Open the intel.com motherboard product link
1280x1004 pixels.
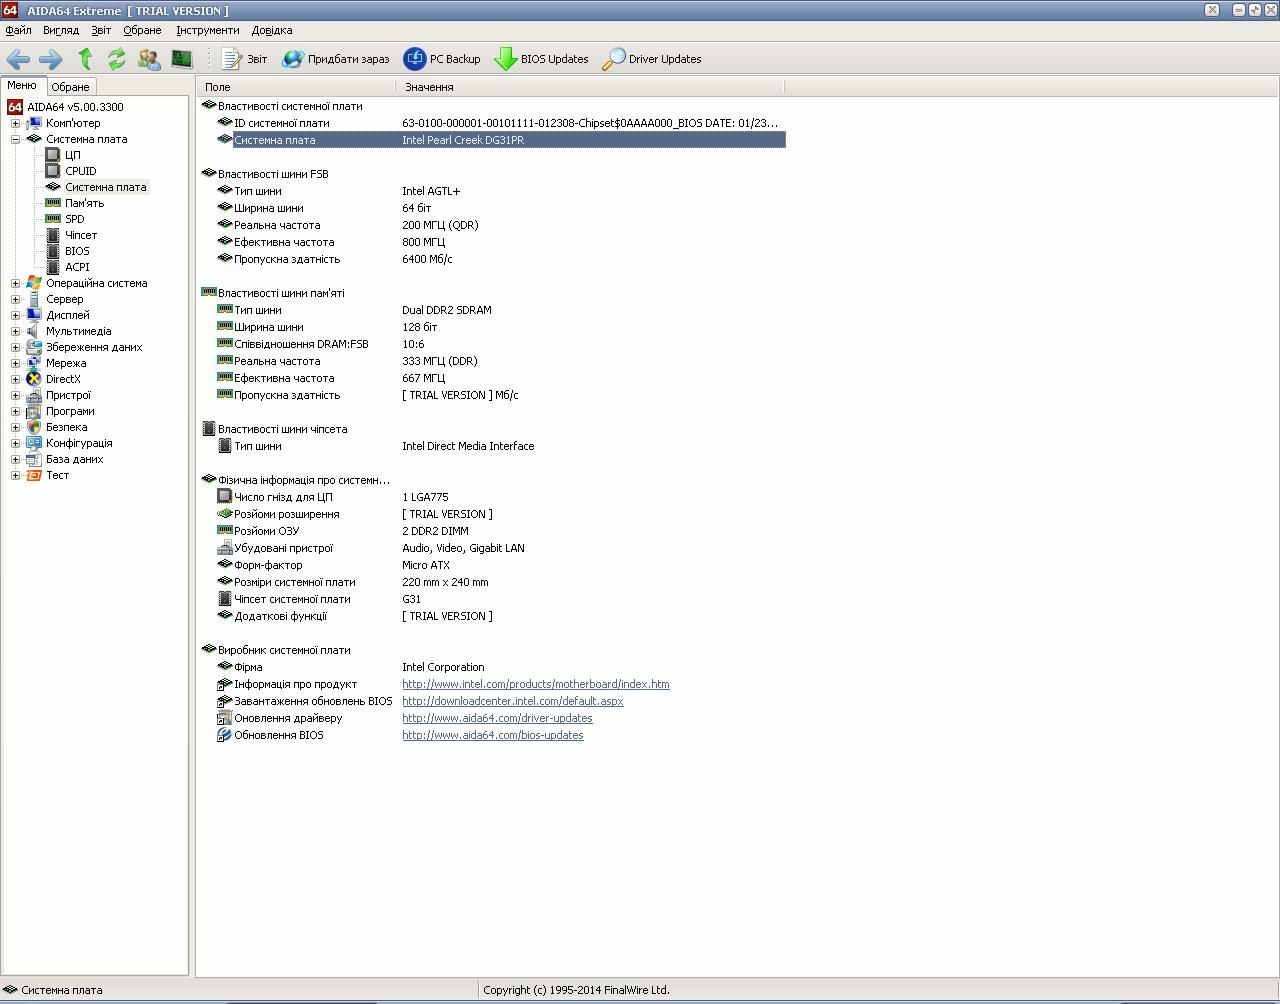pyautogui.click(x=536, y=684)
